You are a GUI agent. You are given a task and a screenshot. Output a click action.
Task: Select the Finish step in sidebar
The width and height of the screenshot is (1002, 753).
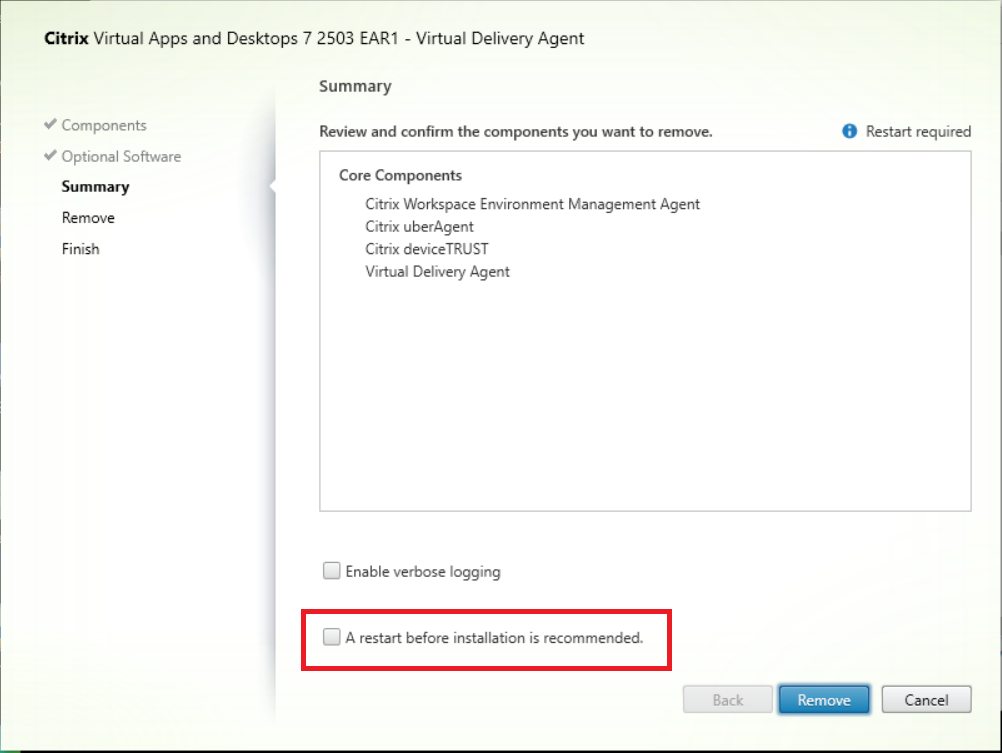pos(80,249)
